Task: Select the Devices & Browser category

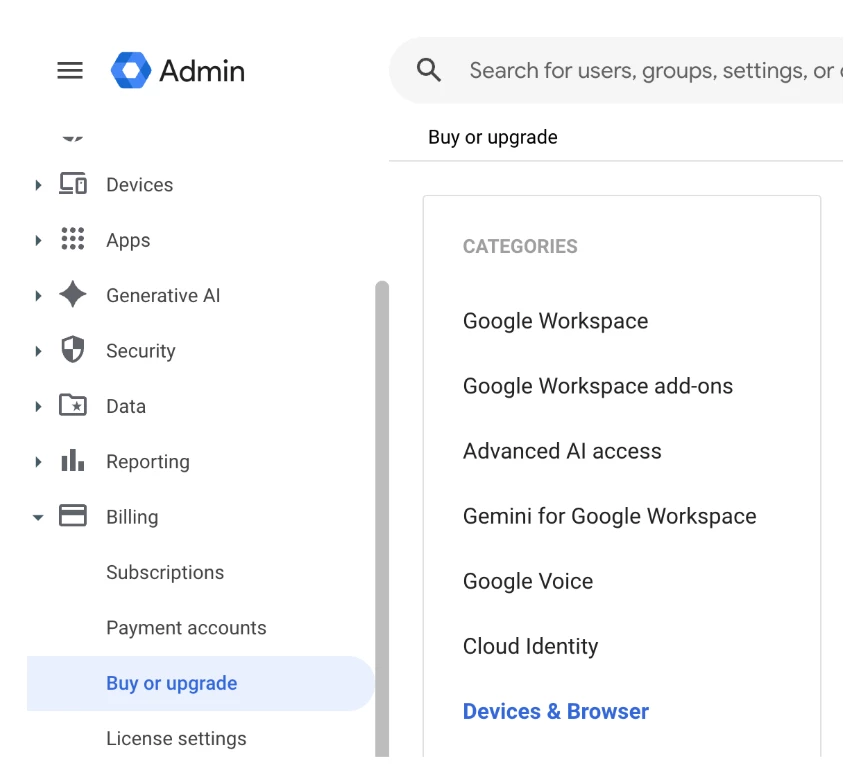Action: click(556, 711)
